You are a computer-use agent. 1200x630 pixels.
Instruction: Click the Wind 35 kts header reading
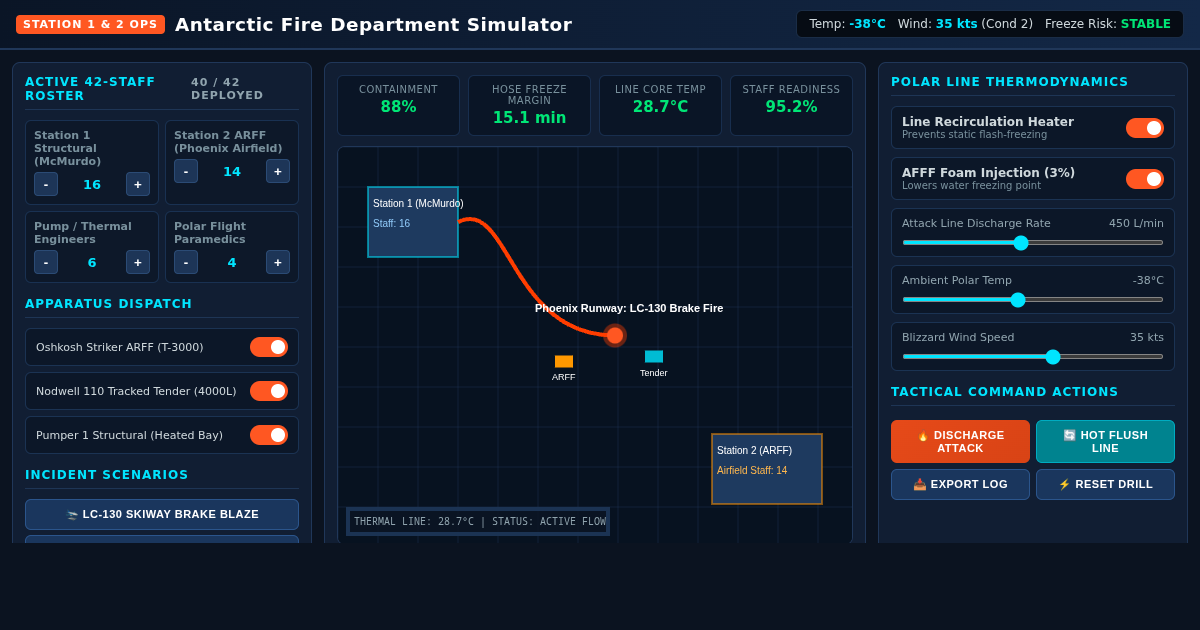pos(965,24)
